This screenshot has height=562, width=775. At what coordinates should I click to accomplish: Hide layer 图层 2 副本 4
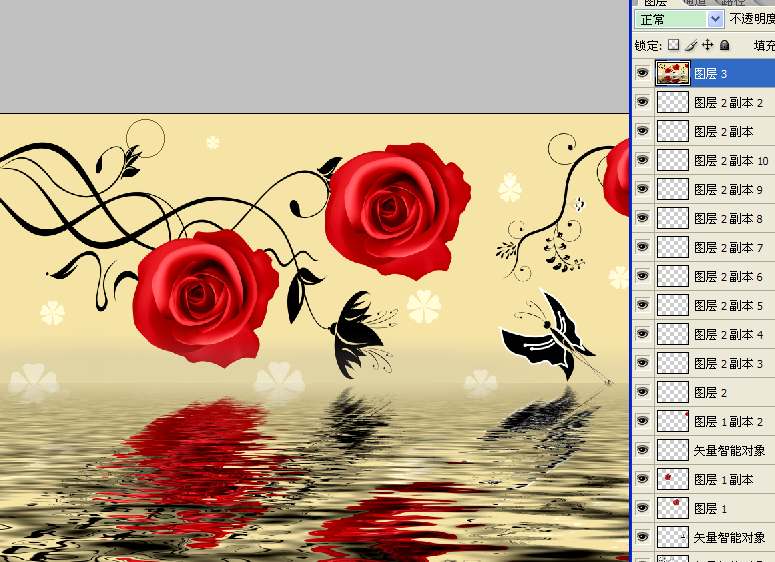(x=642, y=334)
